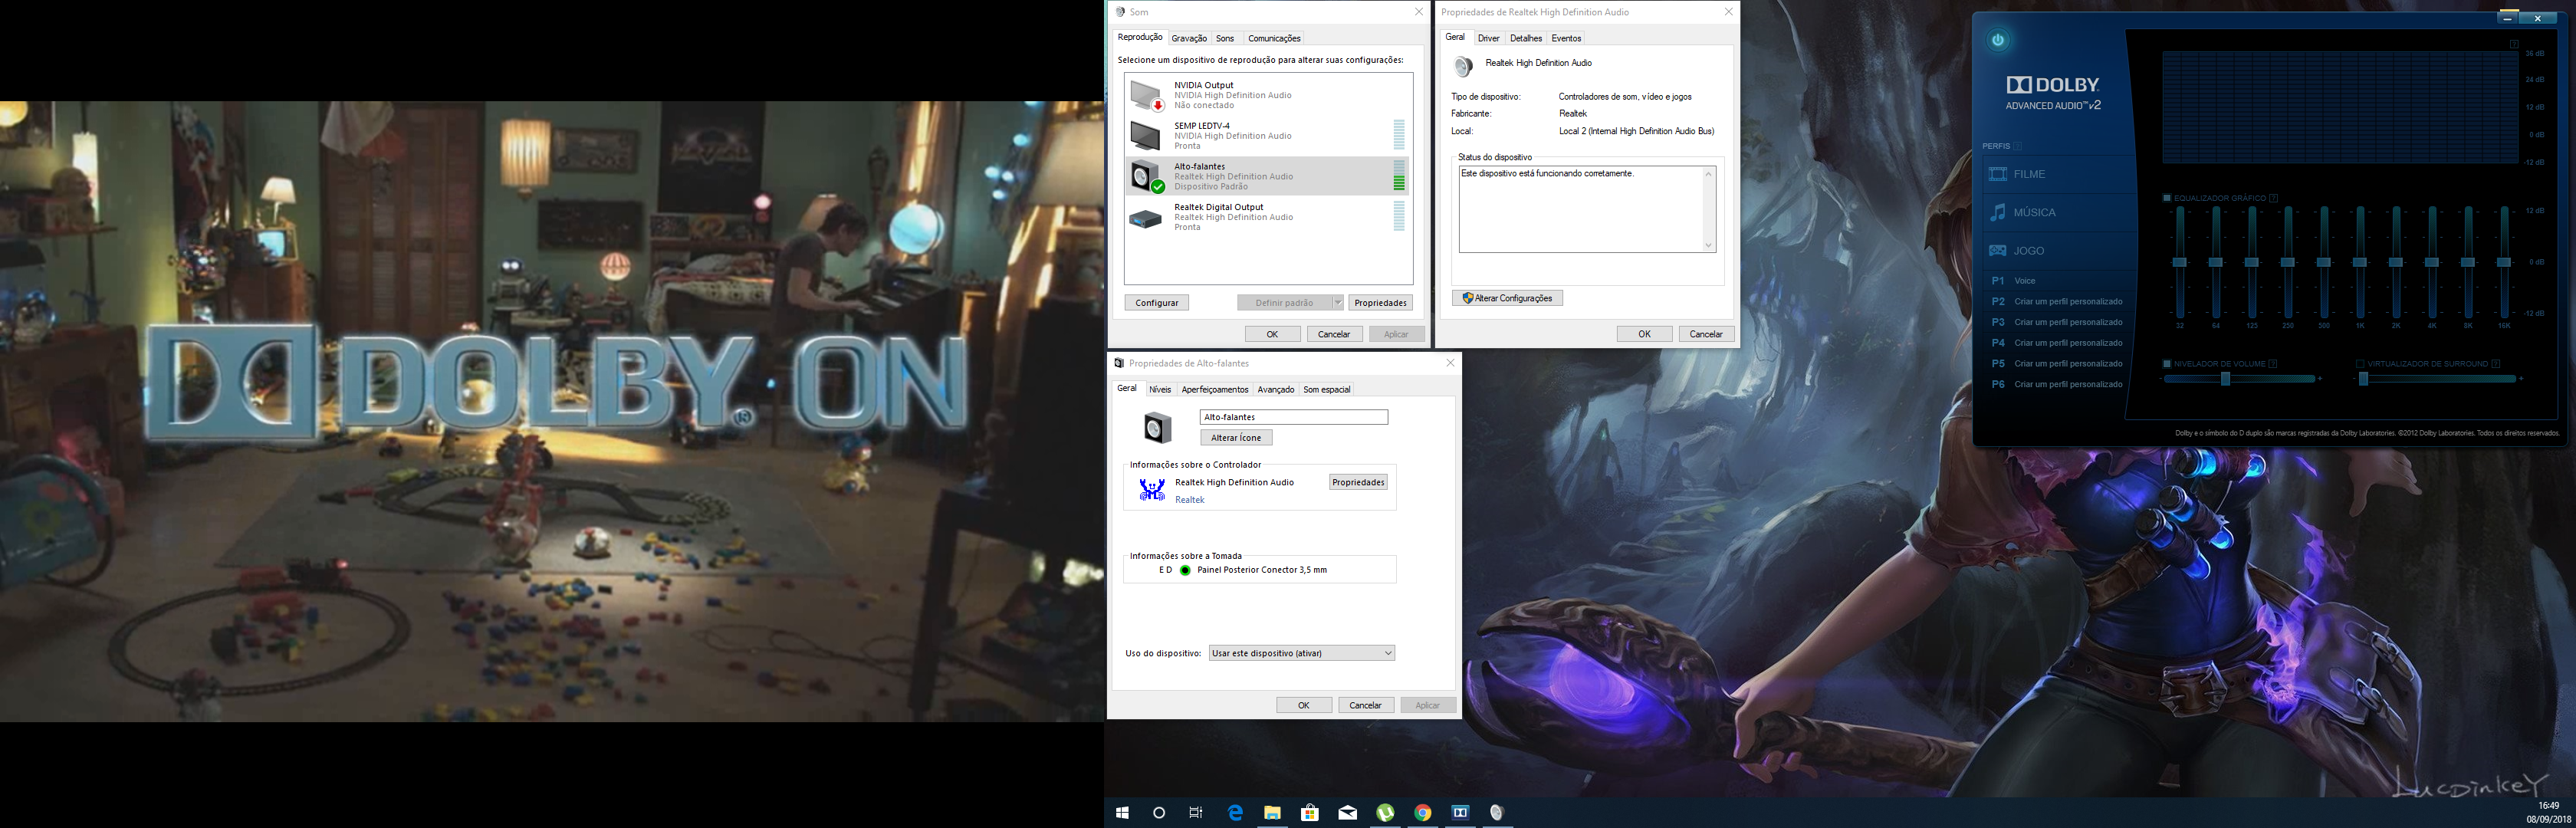
Task: Open Definir padrão dropdown arrow
Action: [1337, 303]
